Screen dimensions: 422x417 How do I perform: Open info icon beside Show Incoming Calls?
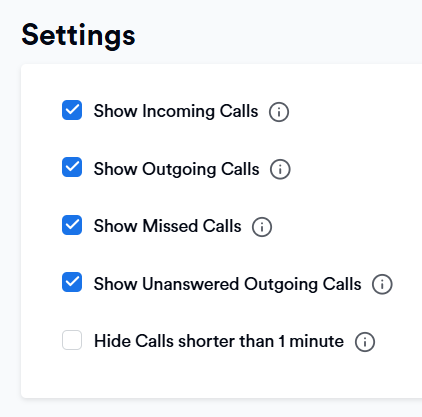279,112
